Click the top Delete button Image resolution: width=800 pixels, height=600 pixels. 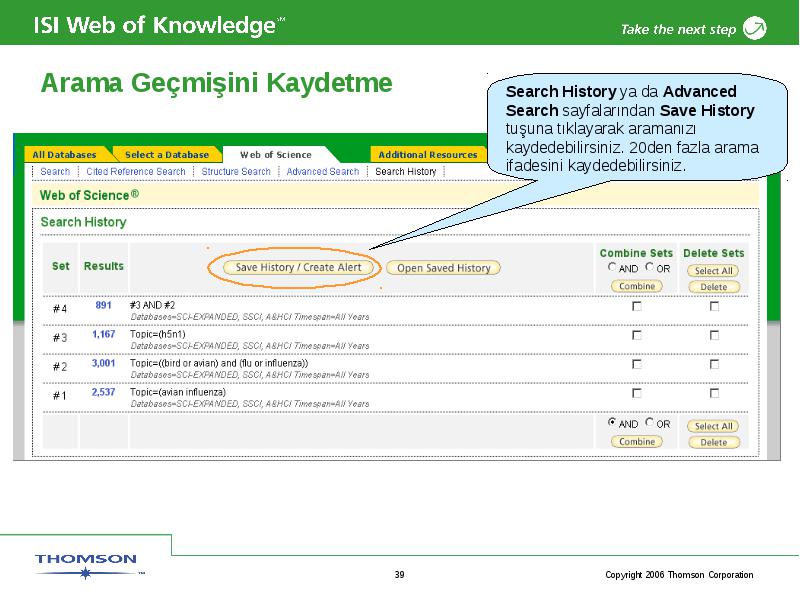tap(713, 287)
